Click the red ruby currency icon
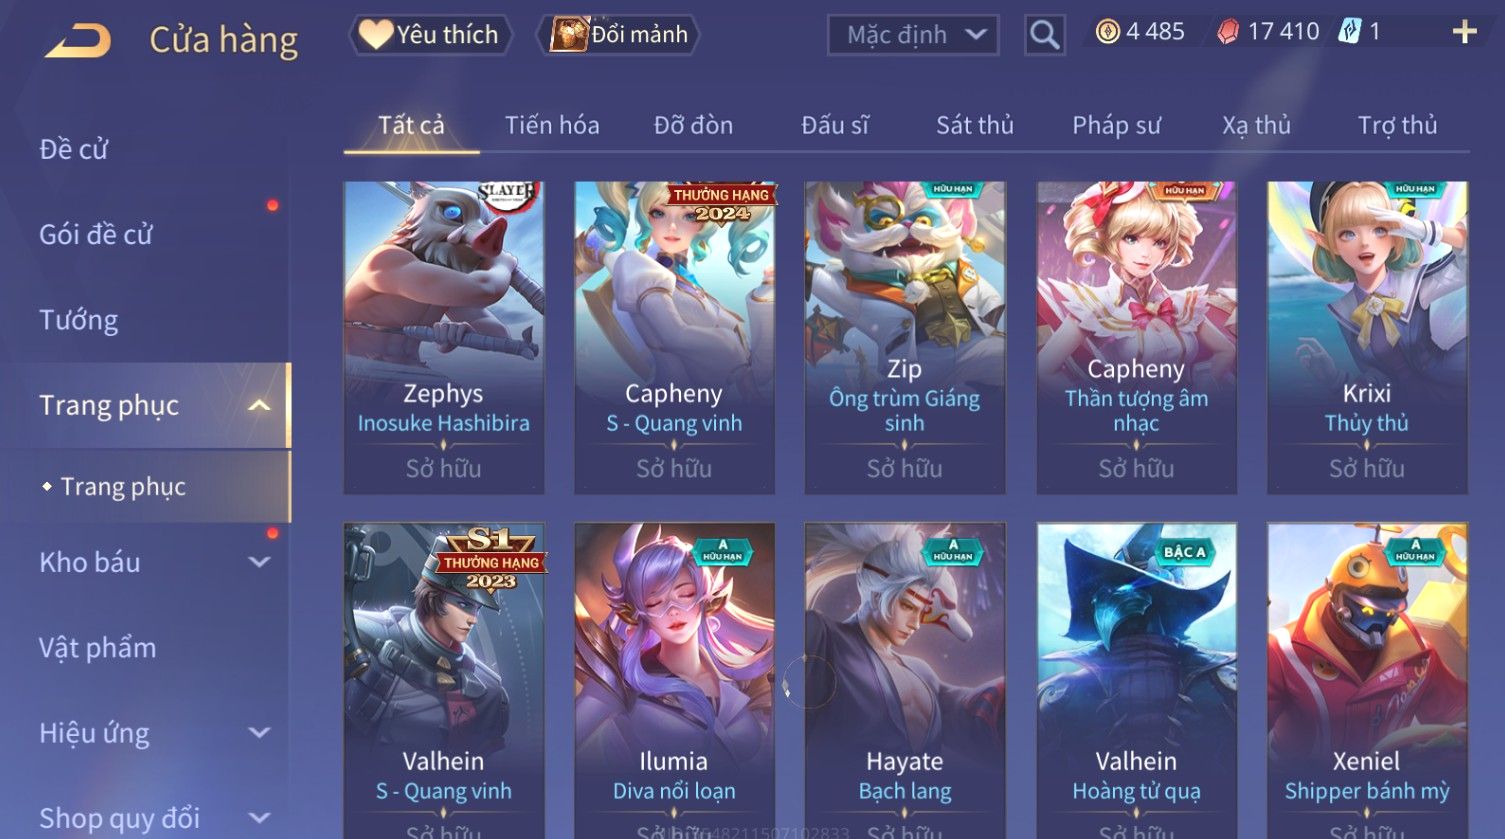Screen dimensions: 1505x839 tap(1228, 32)
